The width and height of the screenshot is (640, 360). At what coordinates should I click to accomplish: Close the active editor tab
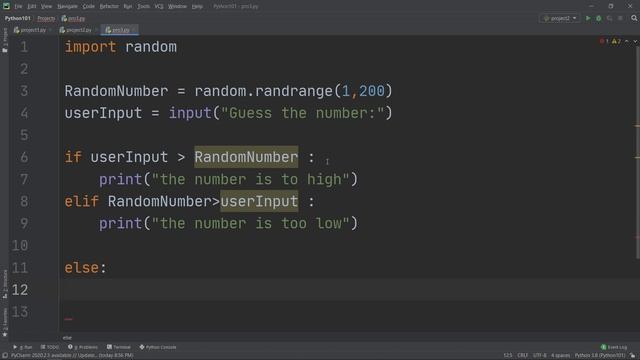[x=134, y=30]
